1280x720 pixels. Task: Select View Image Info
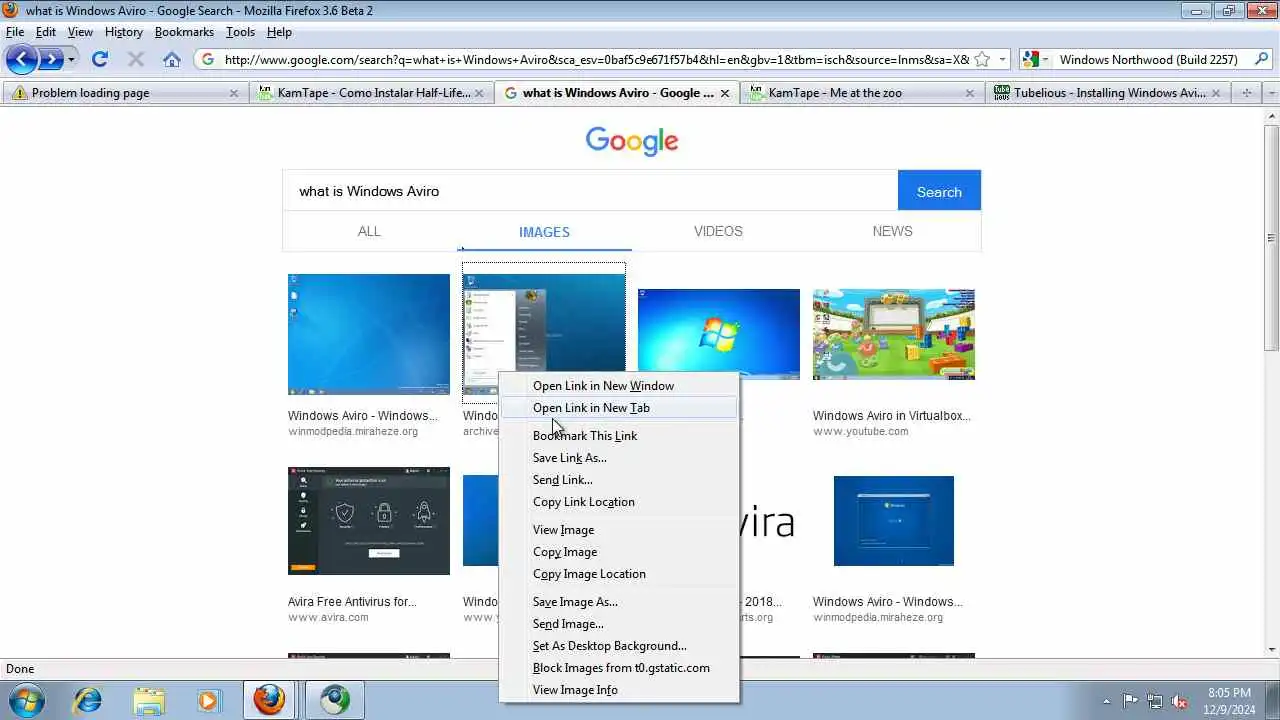tap(618, 690)
